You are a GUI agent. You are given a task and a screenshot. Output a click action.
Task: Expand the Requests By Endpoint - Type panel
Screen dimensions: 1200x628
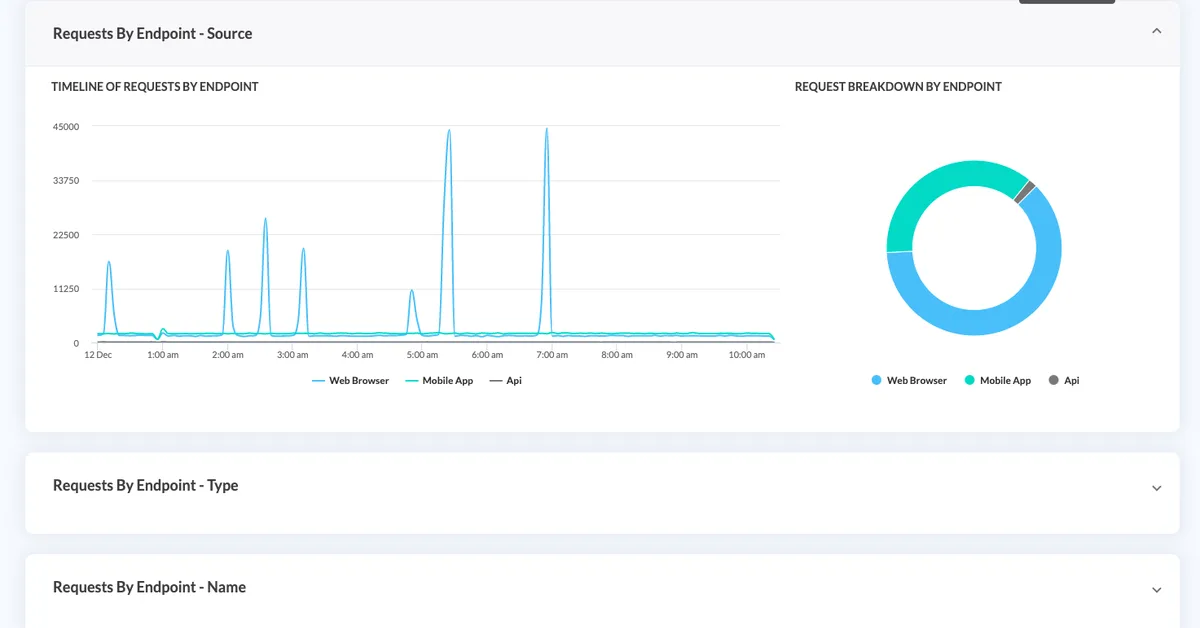tap(1156, 488)
